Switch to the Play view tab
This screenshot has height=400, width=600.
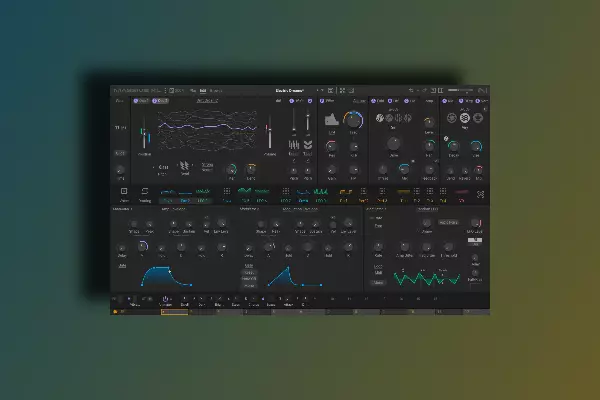tap(193, 91)
